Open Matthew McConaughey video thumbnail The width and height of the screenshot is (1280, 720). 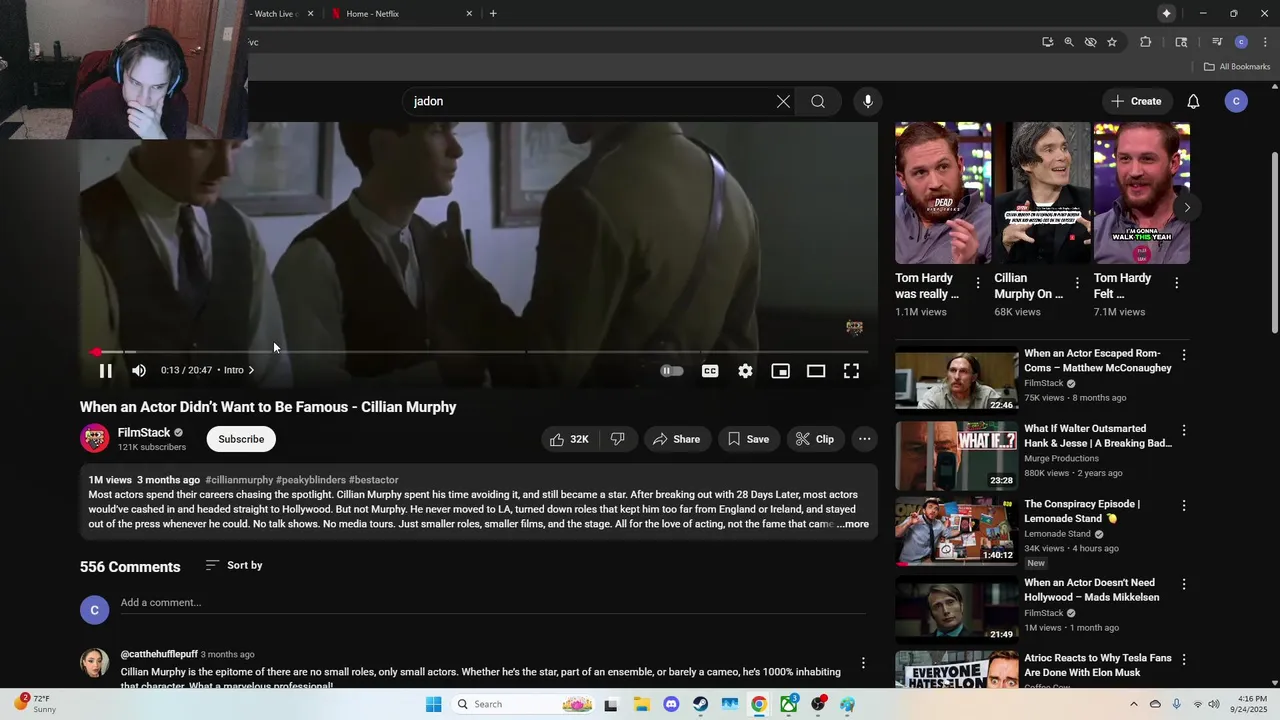(x=956, y=379)
